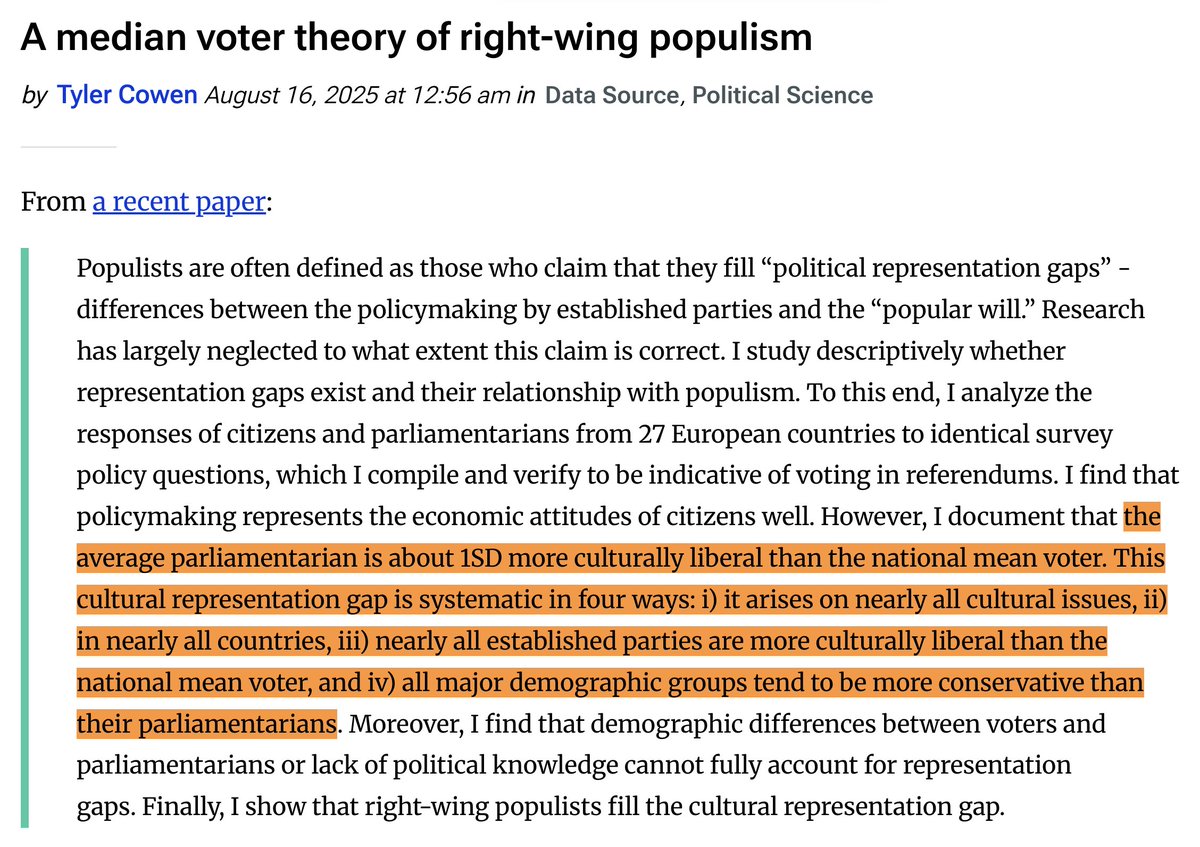This screenshot has height=847, width=1200.
Task: Click the final sentence starting with "Finally"
Action: (x=540, y=806)
